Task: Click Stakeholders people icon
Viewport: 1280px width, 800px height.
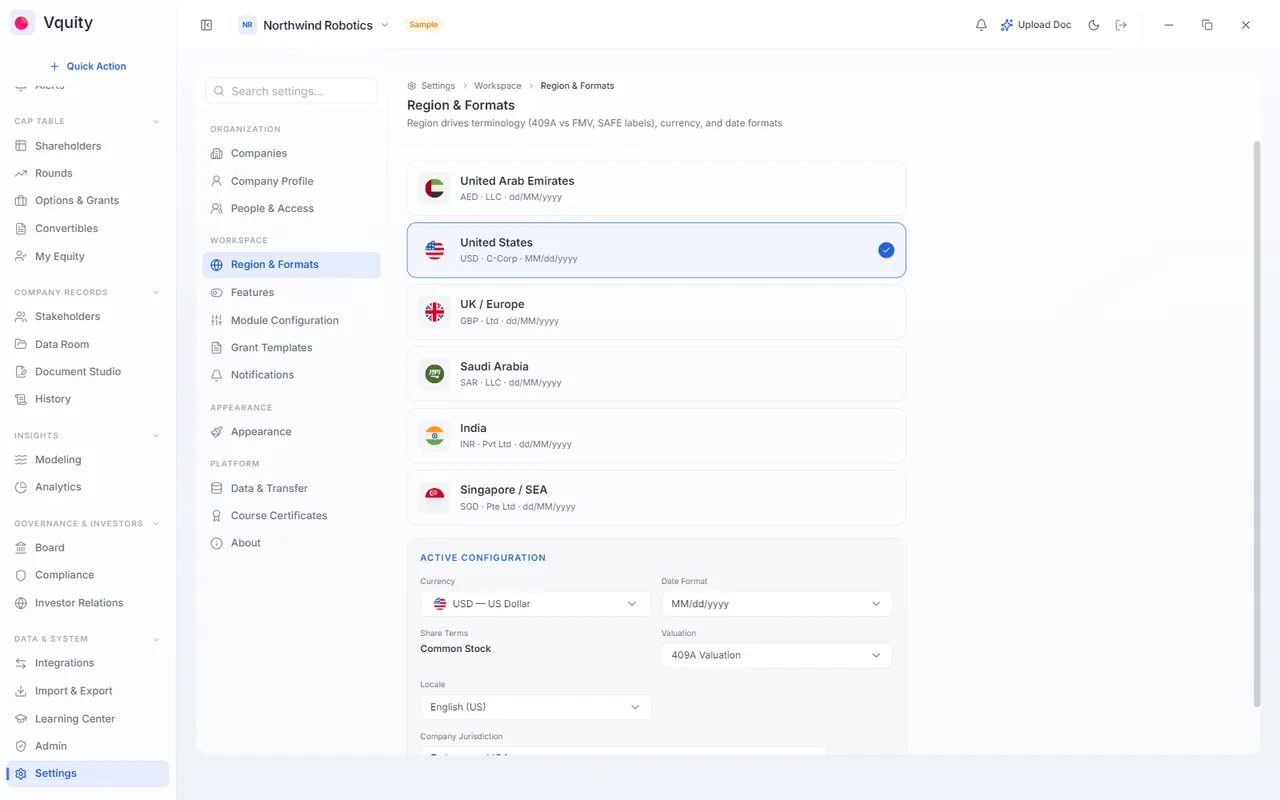Action: 21,316
